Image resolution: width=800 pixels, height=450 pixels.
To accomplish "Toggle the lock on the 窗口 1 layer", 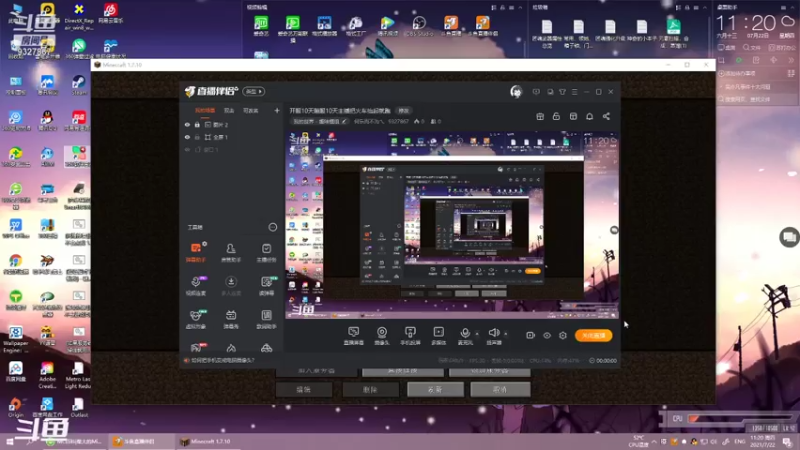I will [197, 149].
